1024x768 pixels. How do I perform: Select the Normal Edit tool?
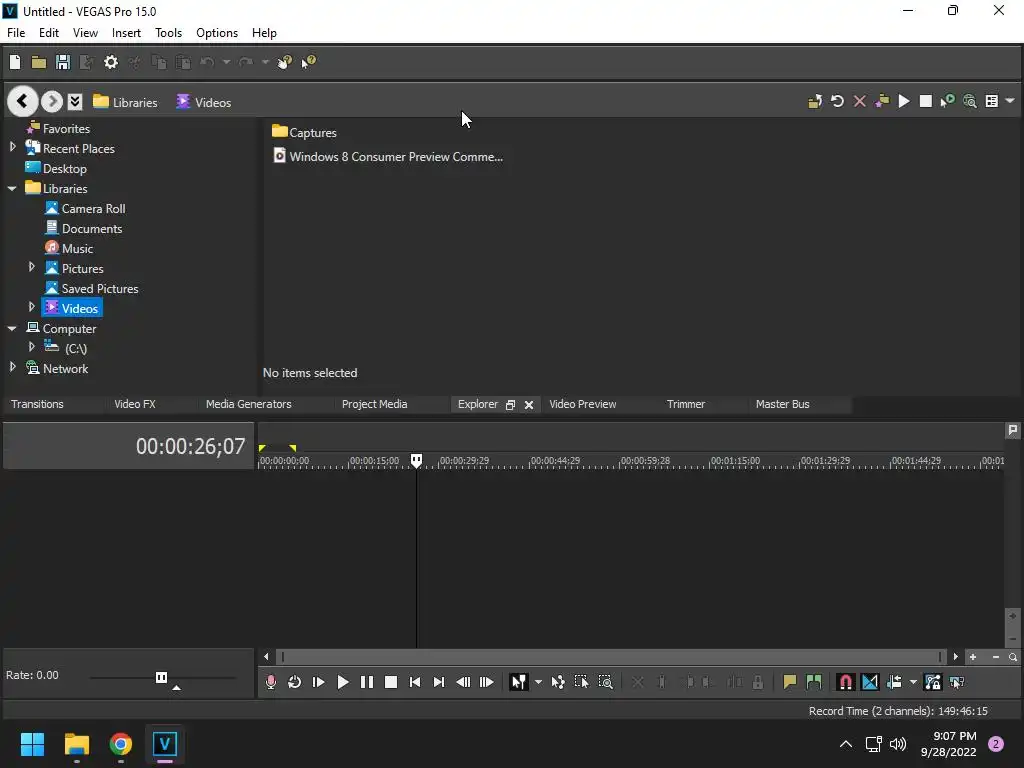tap(519, 682)
